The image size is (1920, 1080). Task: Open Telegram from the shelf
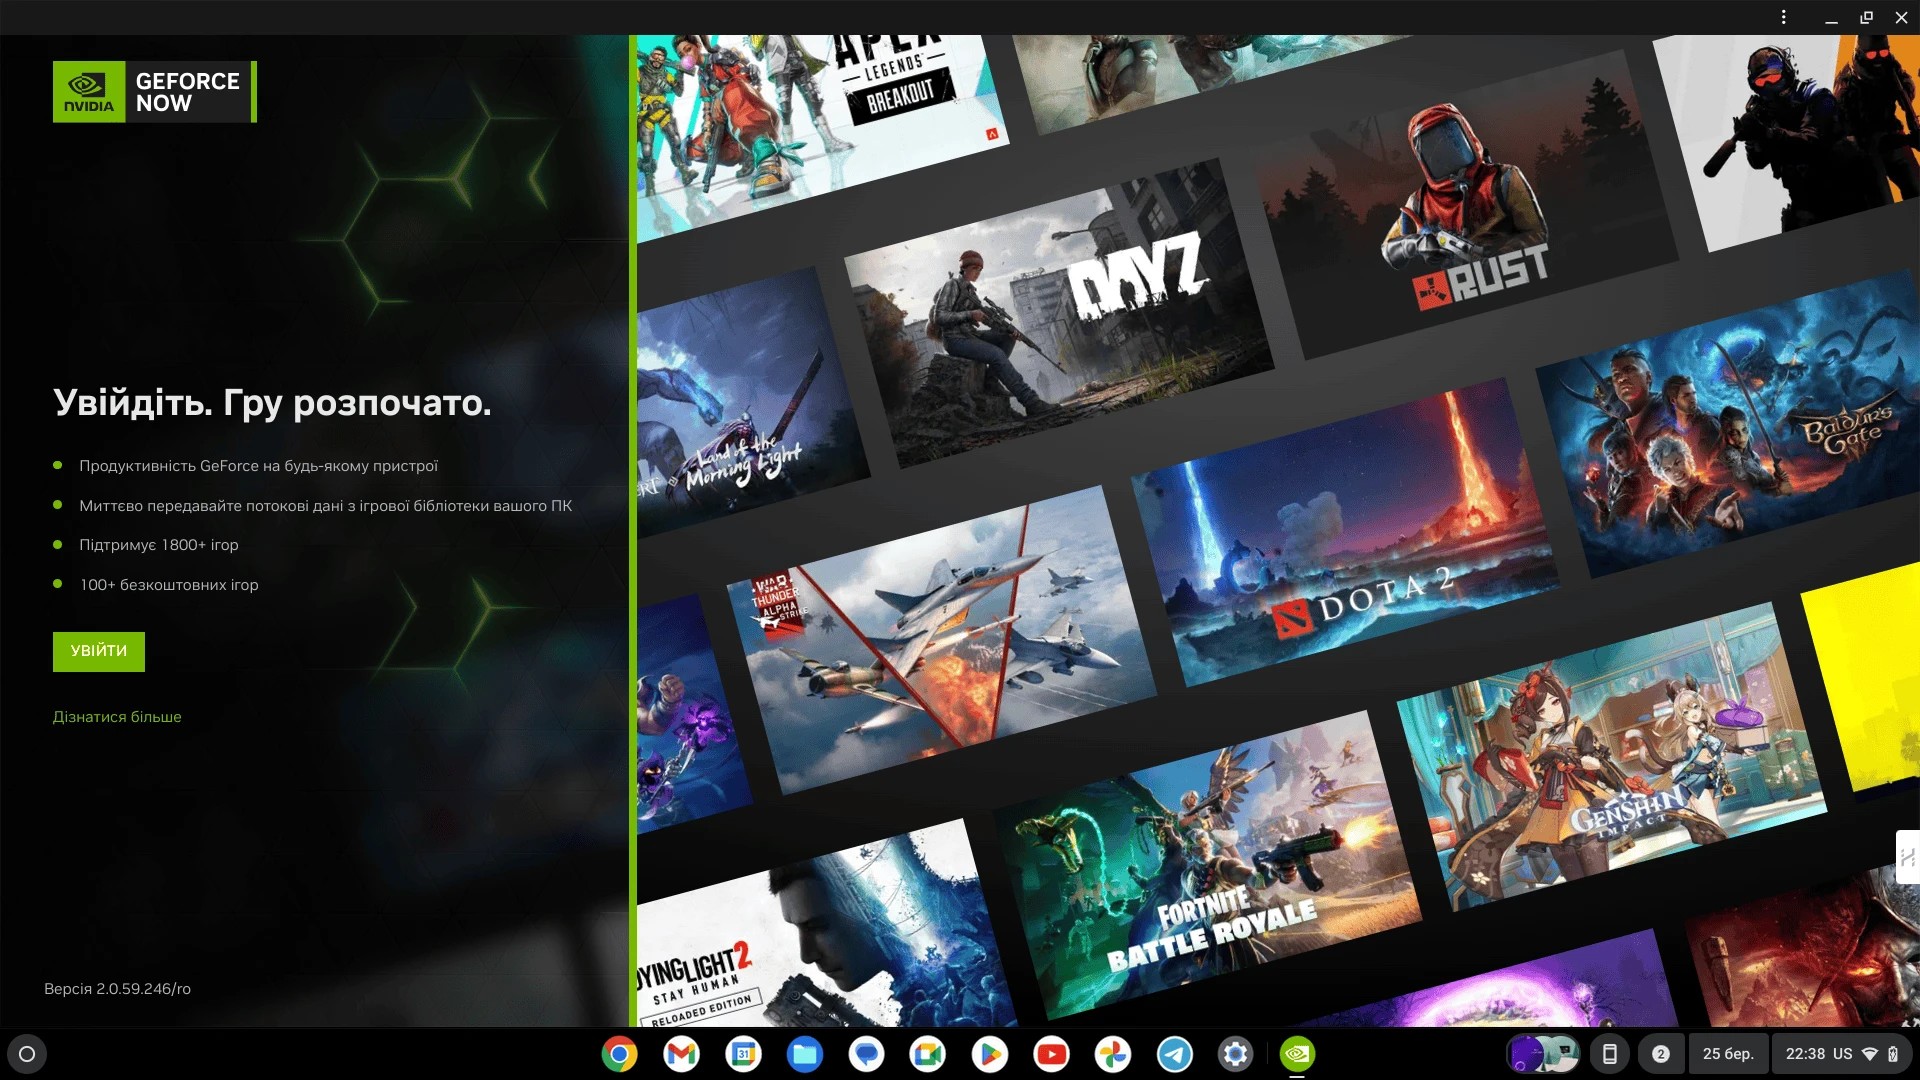point(1174,1054)
